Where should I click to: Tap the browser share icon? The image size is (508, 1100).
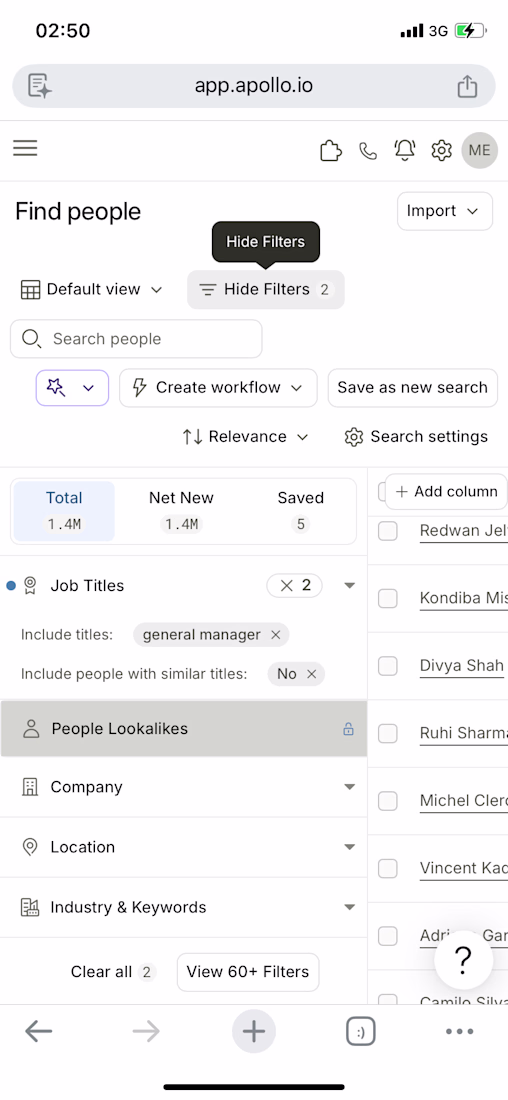[467, 86]
